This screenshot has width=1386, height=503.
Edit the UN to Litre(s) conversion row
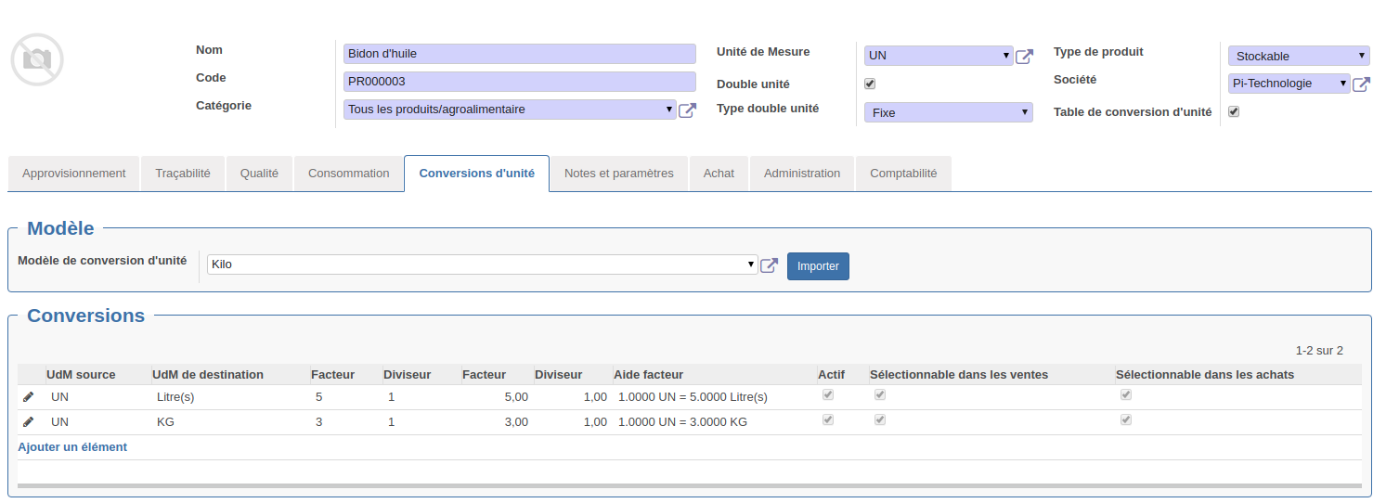(x=28, y=397)
